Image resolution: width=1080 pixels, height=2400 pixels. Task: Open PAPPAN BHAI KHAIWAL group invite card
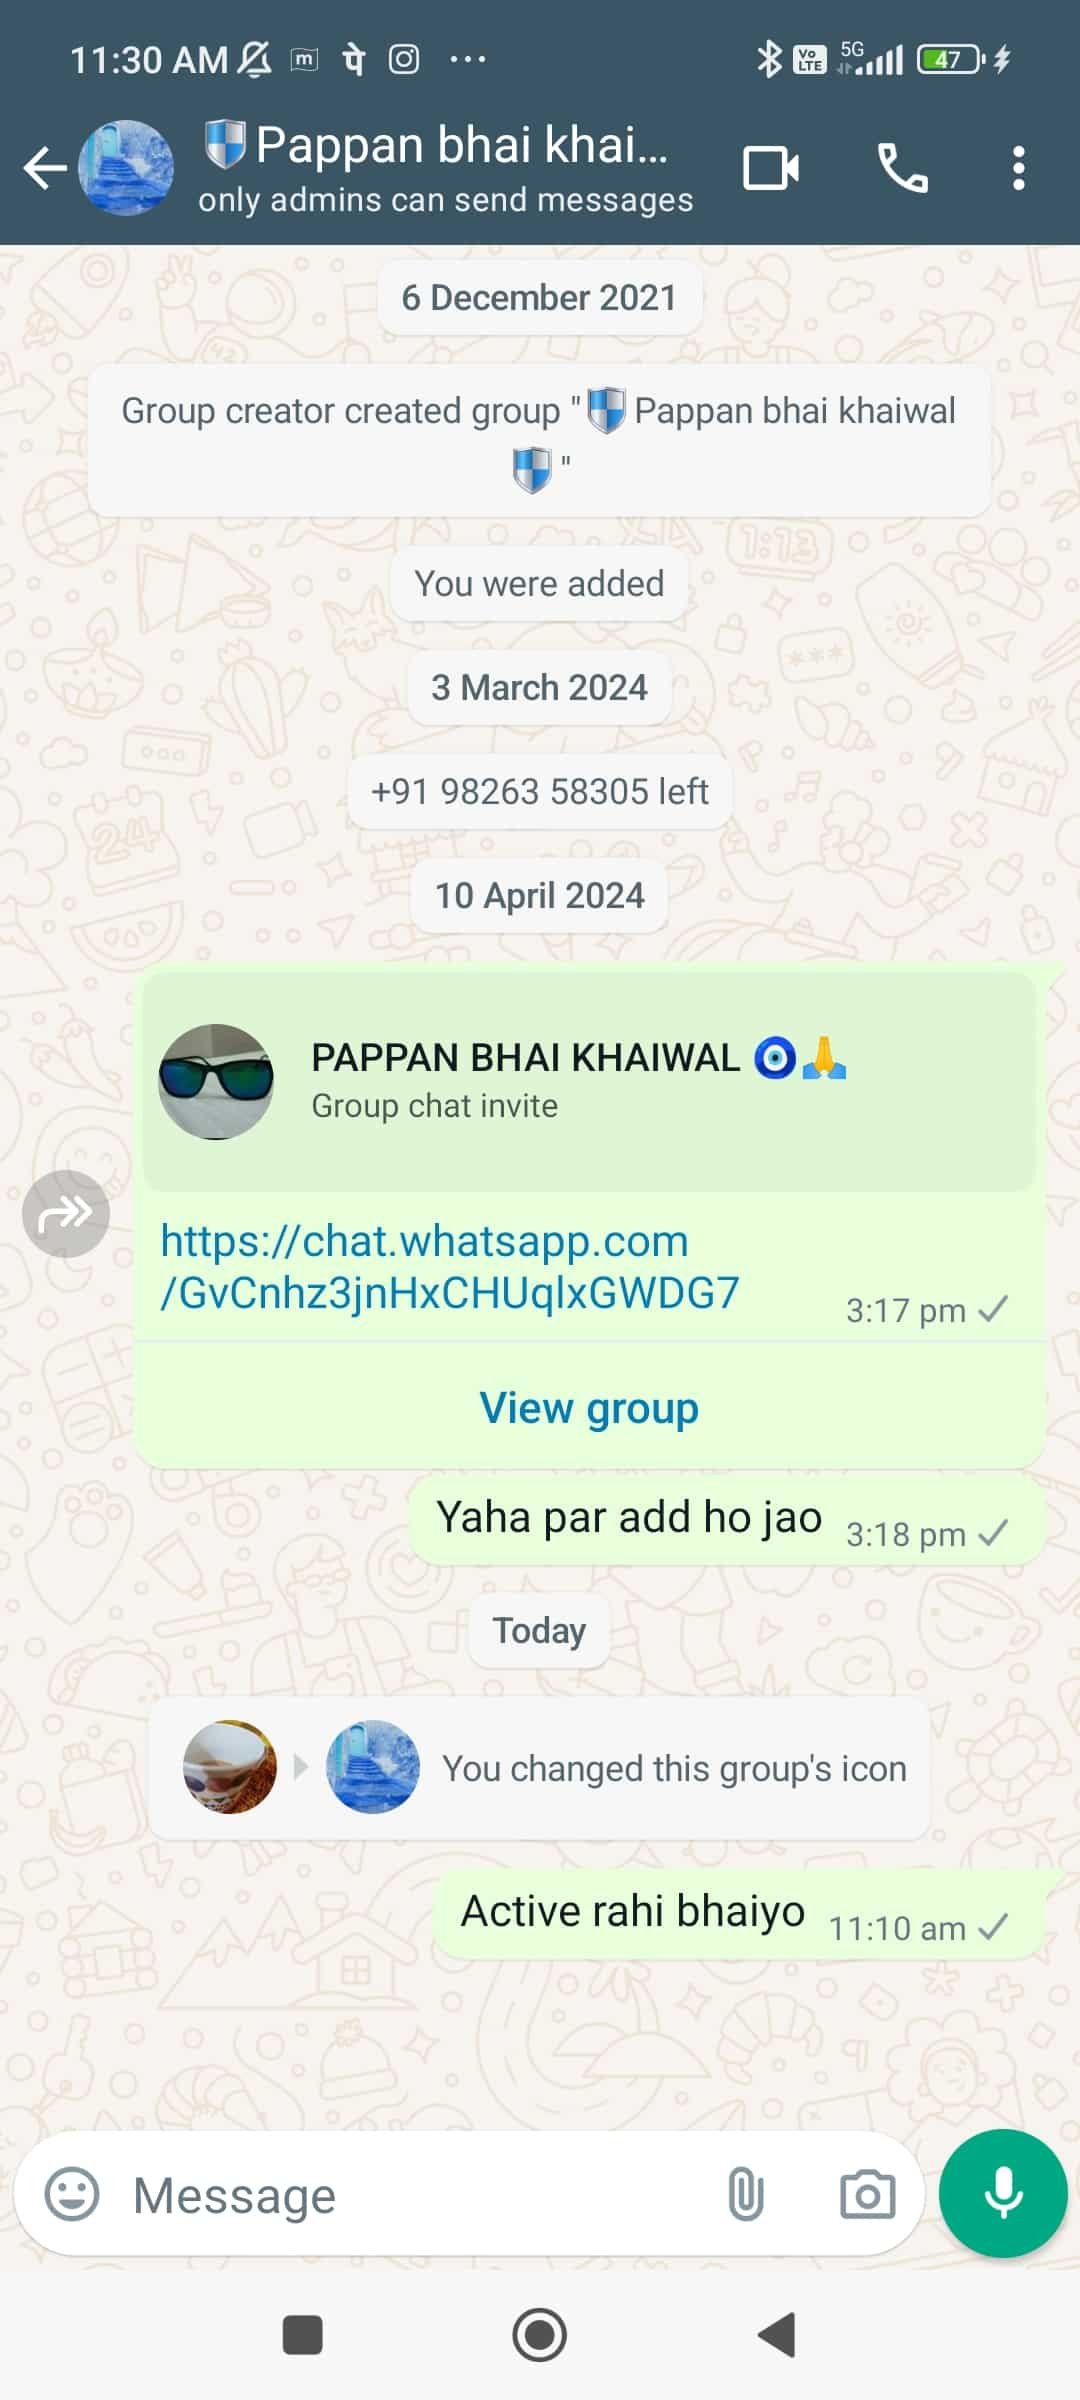pyautogui.click(x=589, y=1082)
